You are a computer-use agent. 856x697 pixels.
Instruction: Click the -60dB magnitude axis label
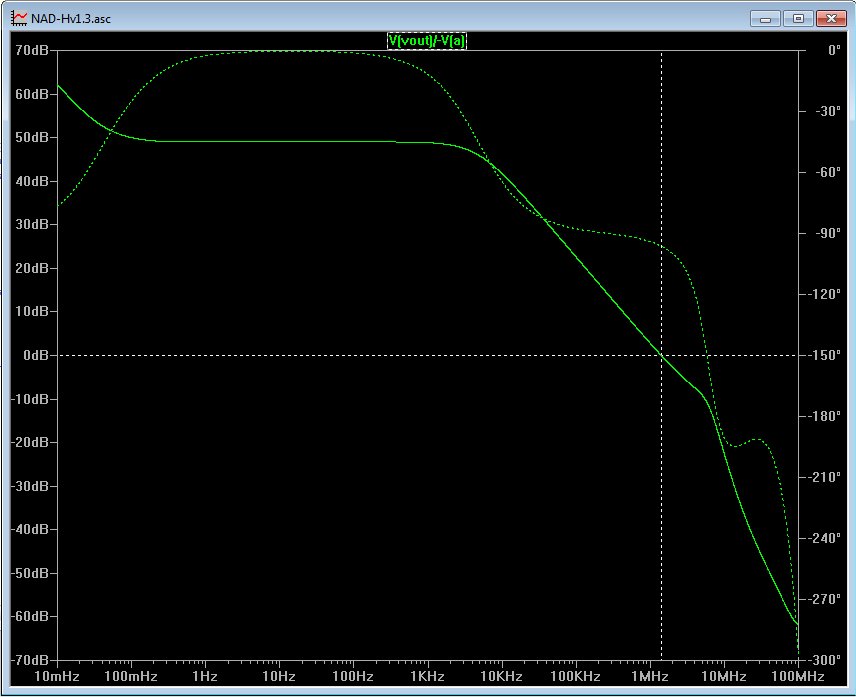tap(30, 616)
